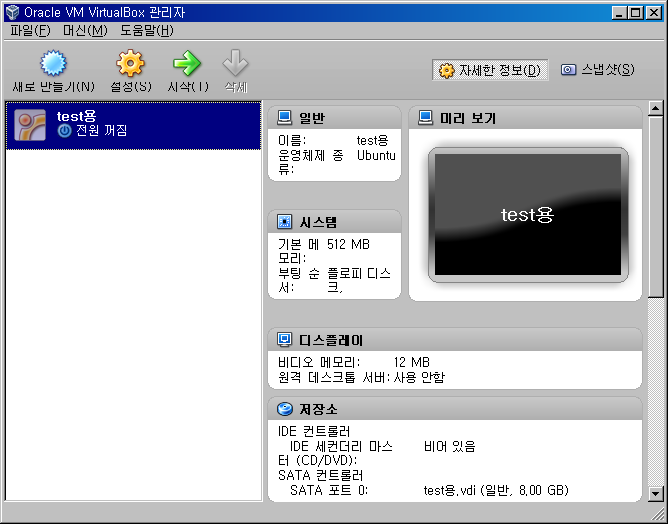Select the test용 entry in VM list
The width and height of the screenshot is (668, 524).
tap(133, 125)
